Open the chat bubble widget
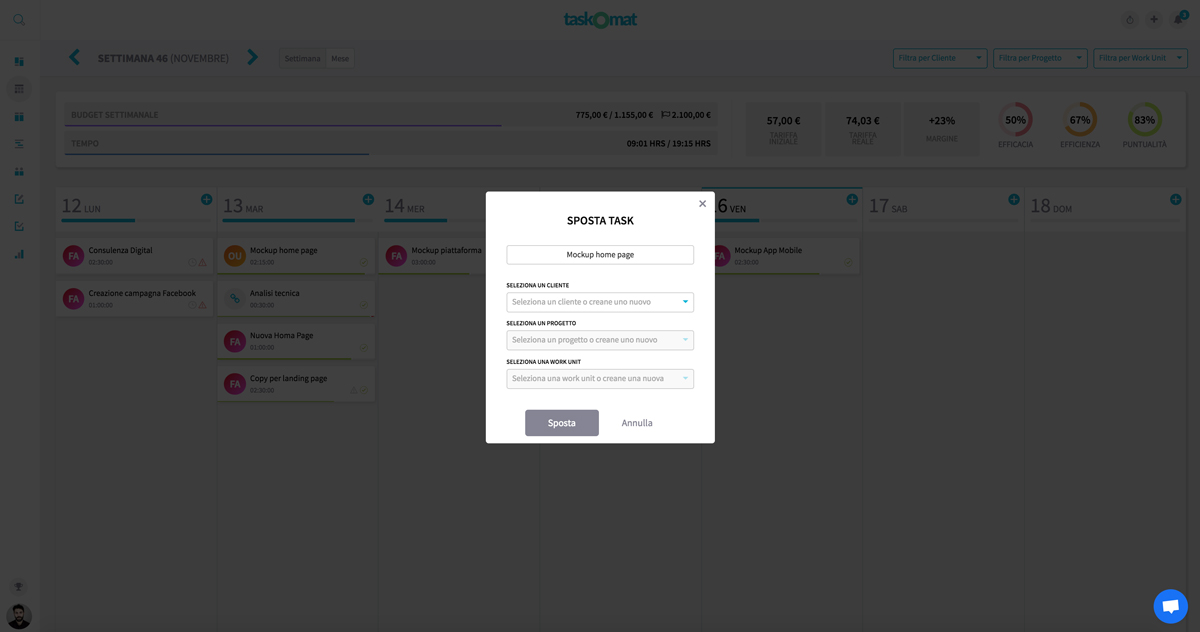The image size is (1200, 632). point(1170,606)
